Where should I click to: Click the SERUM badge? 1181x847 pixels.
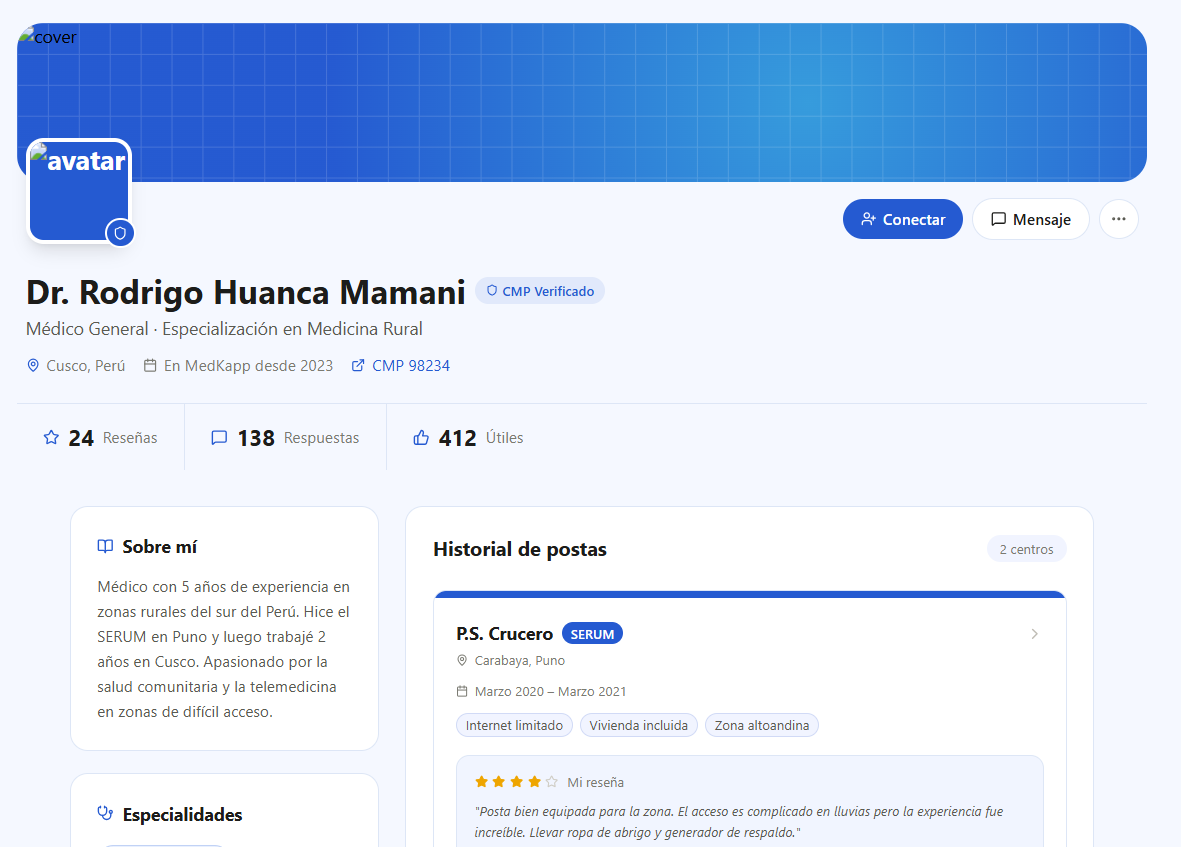coord(592,634)
